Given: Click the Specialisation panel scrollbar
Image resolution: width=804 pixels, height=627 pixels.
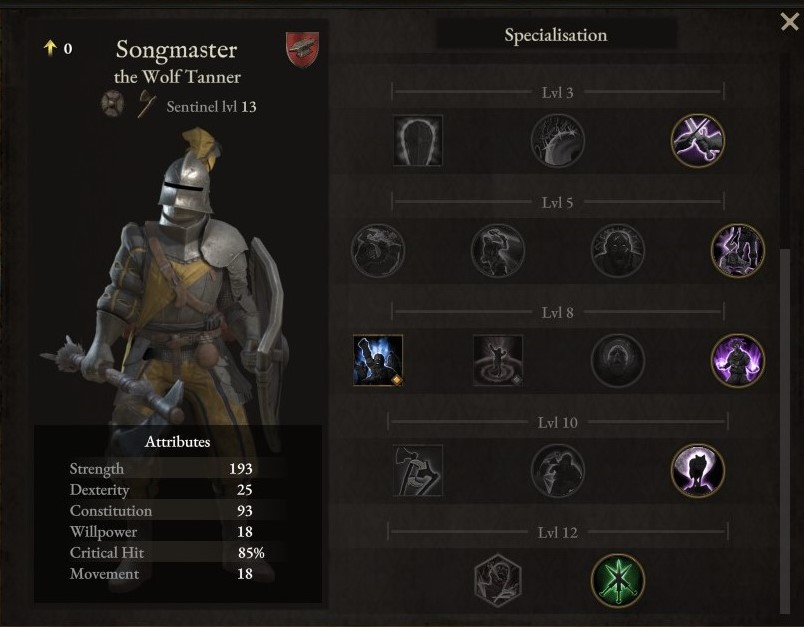Looking at the screenshot, I should click(x=785, y=430).
